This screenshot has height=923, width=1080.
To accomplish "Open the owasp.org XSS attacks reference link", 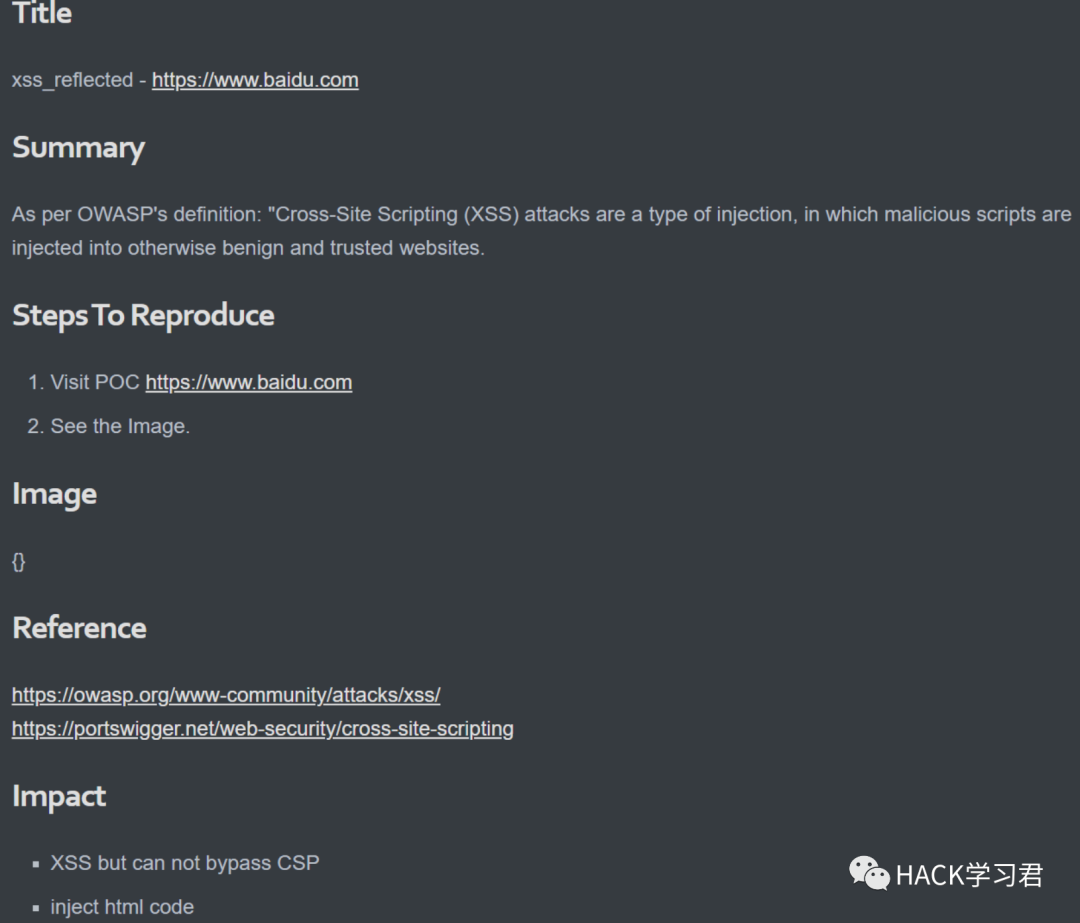I will (x=226, y=695).
